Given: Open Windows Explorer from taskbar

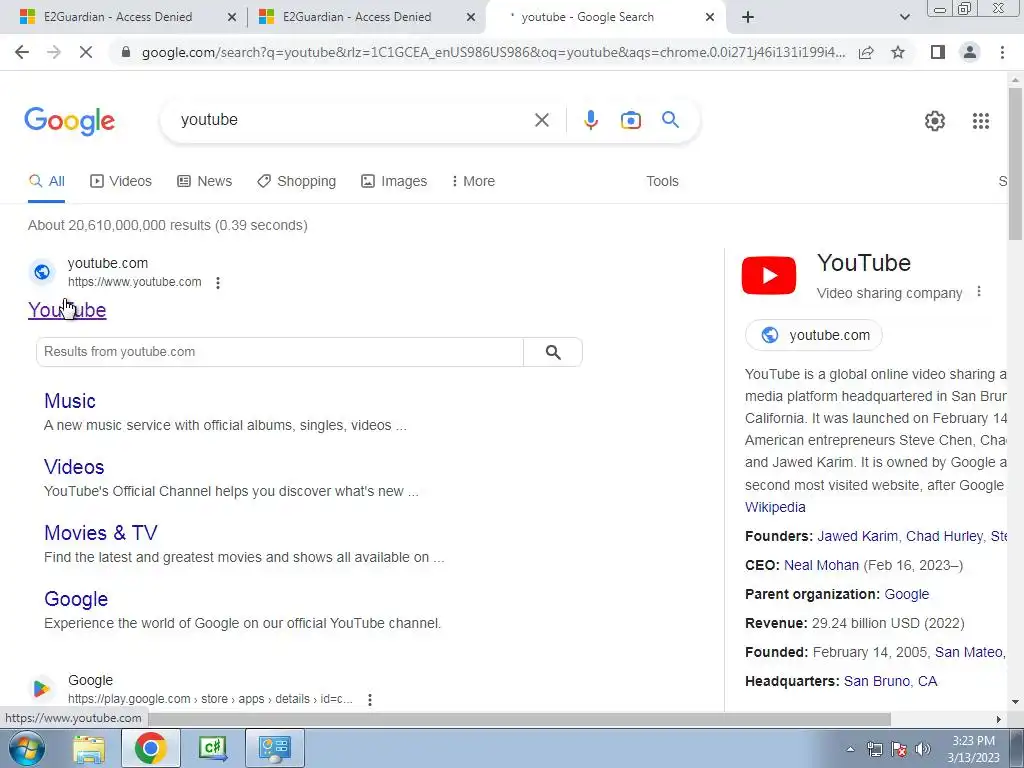Looking at the screenshot, I should 88,748.
